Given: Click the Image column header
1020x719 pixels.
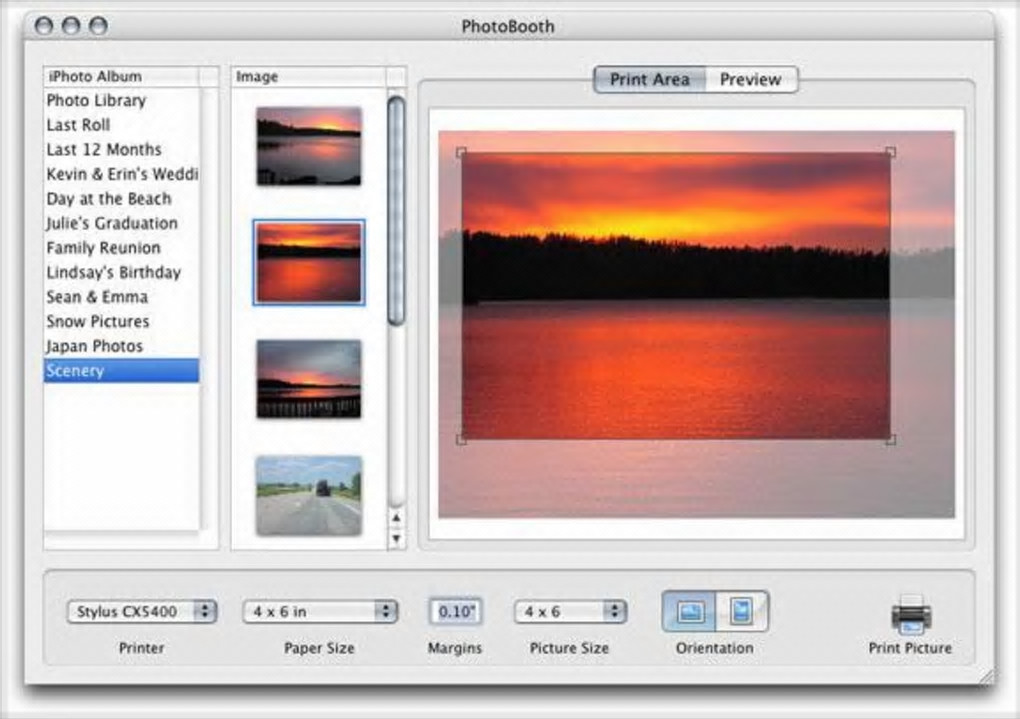Looking at the screenshot, I should (309, 77).
